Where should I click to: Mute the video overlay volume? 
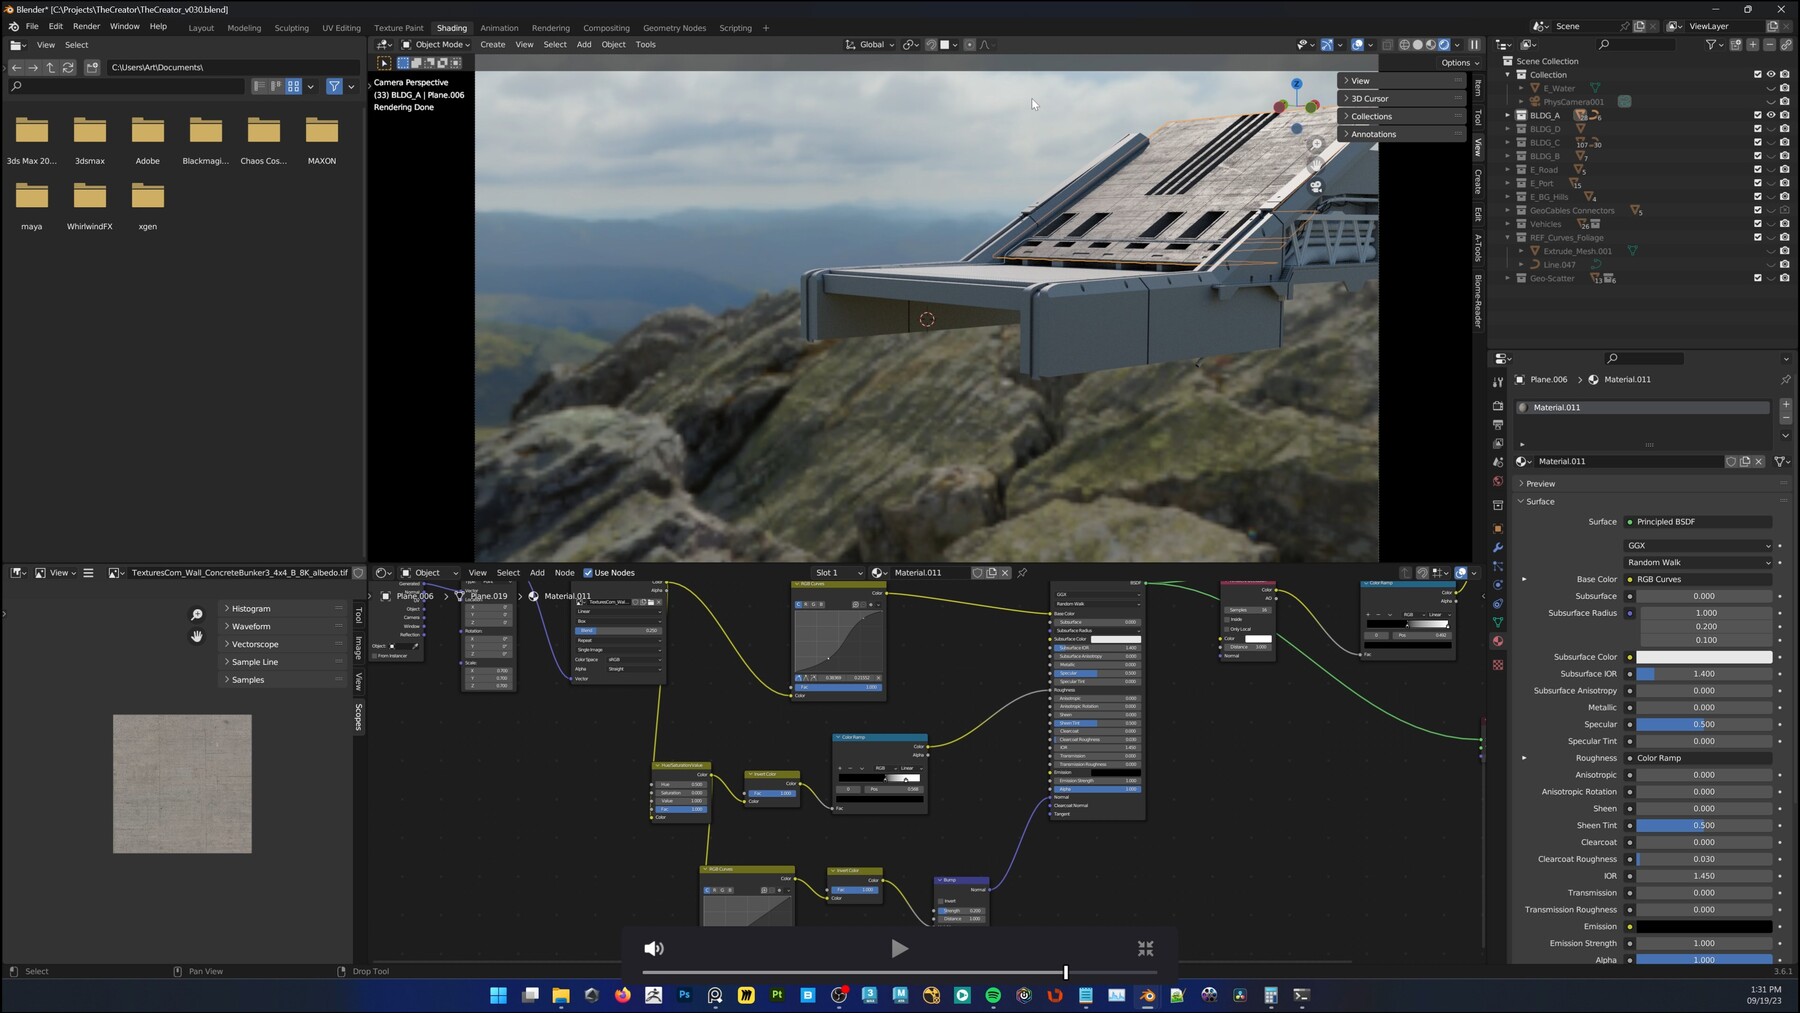(x=654, y=949)
